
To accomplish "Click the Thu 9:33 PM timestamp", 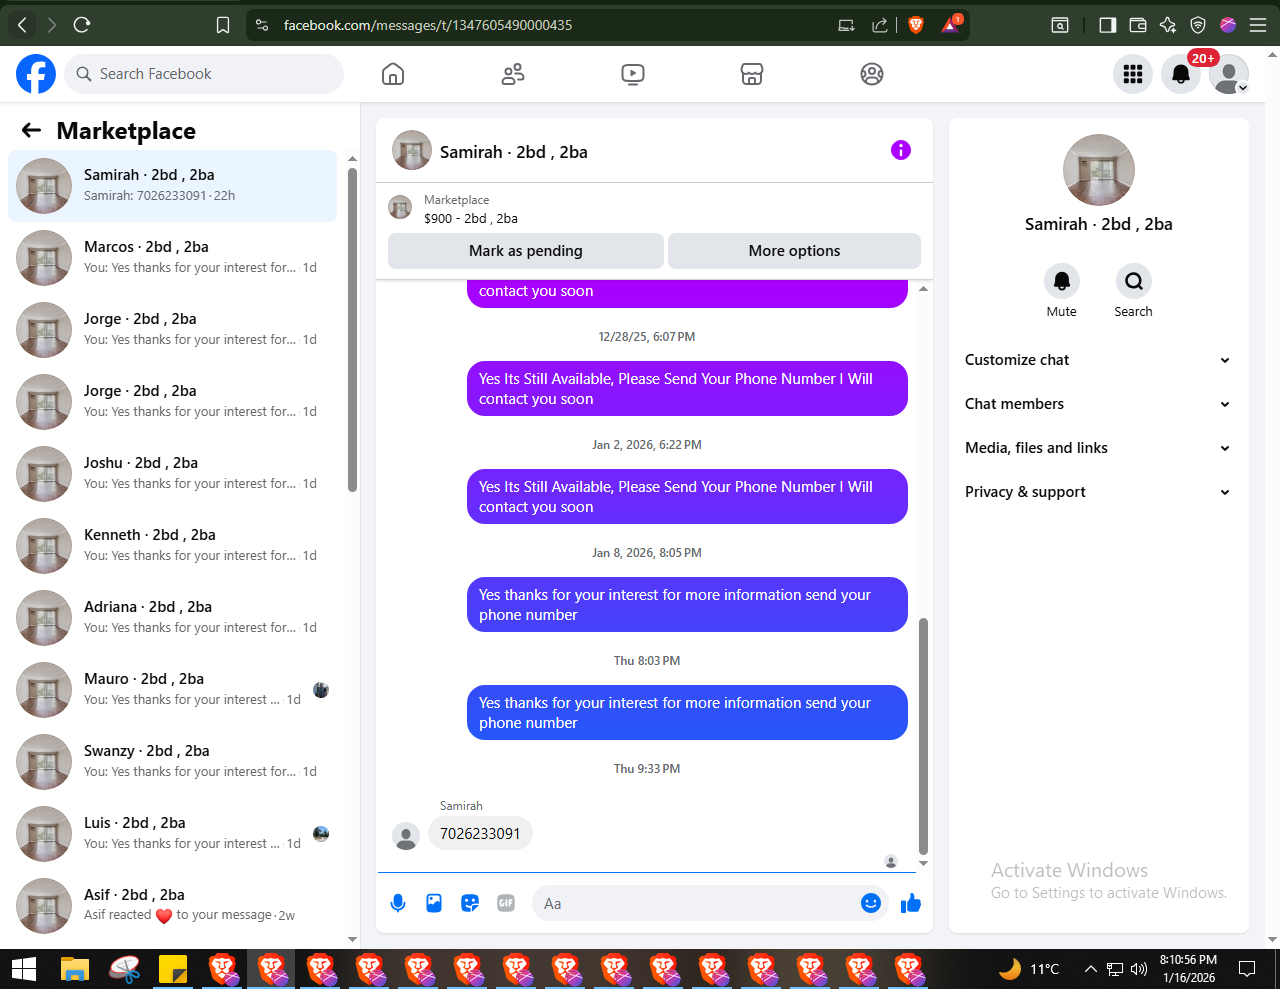I will tap(647, 769).
